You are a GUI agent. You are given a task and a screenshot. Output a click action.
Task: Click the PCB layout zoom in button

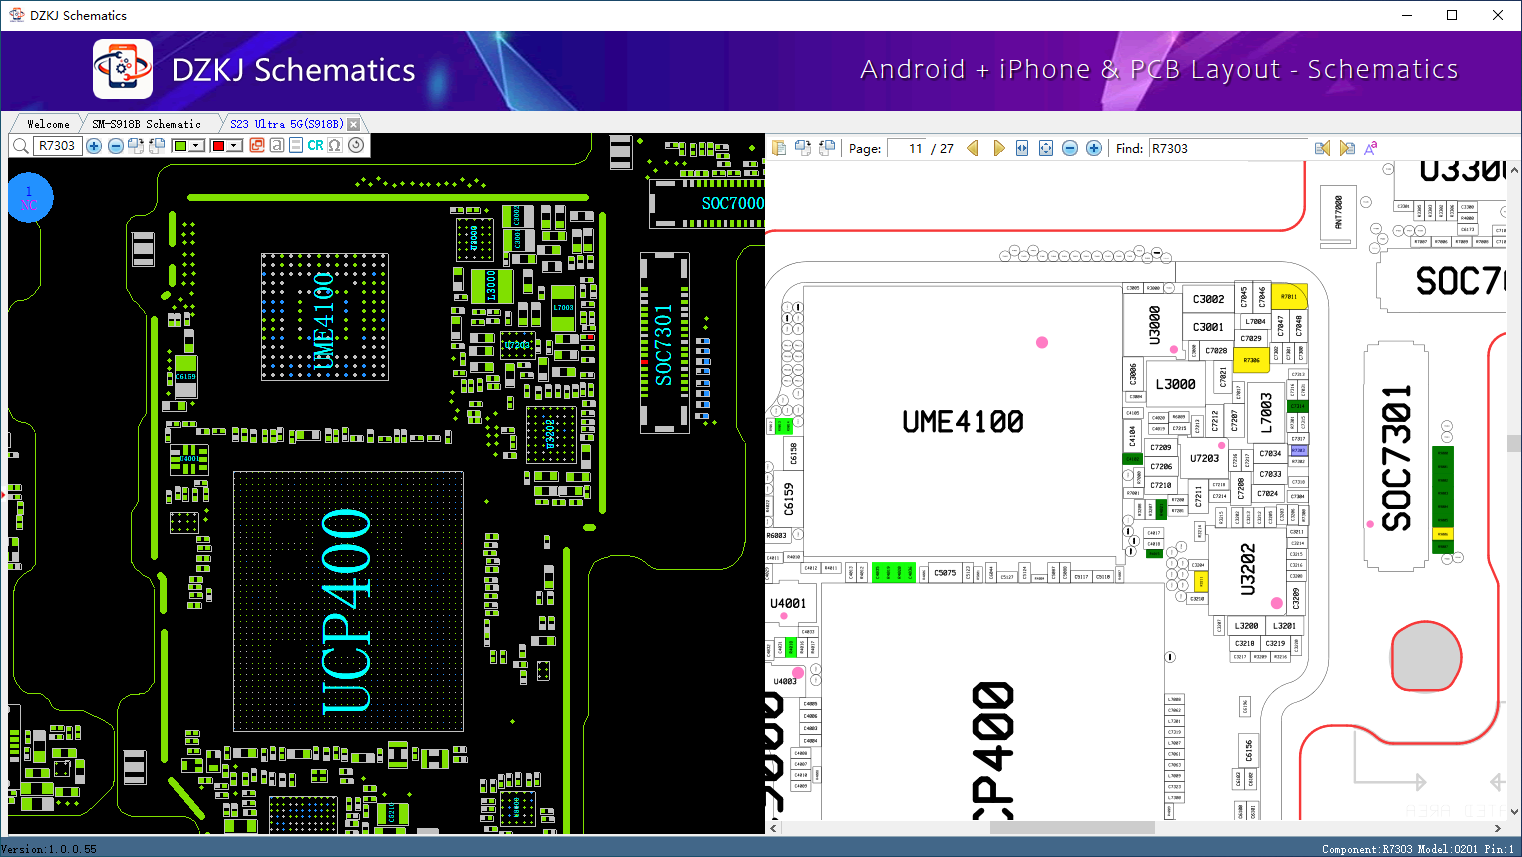click(94, 146)
